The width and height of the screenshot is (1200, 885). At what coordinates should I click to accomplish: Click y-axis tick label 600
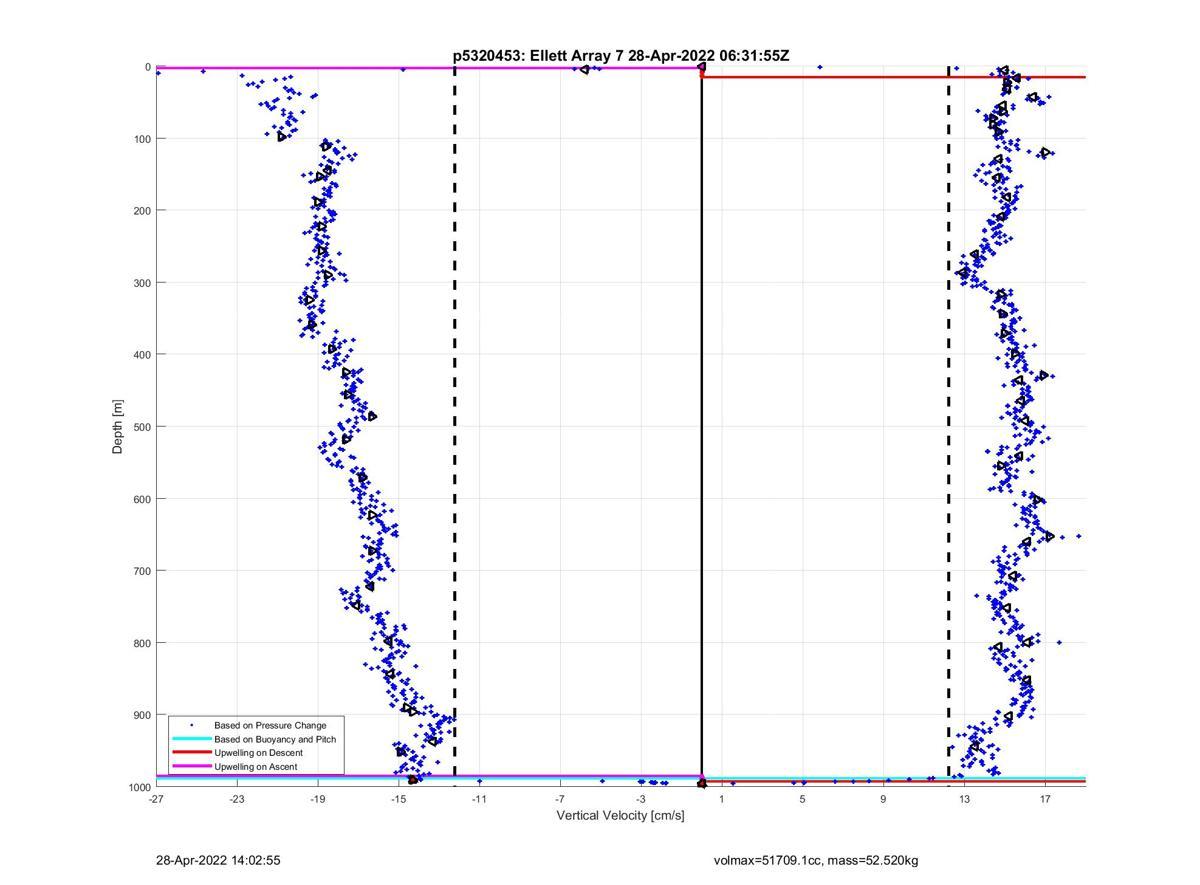[141, 499]
